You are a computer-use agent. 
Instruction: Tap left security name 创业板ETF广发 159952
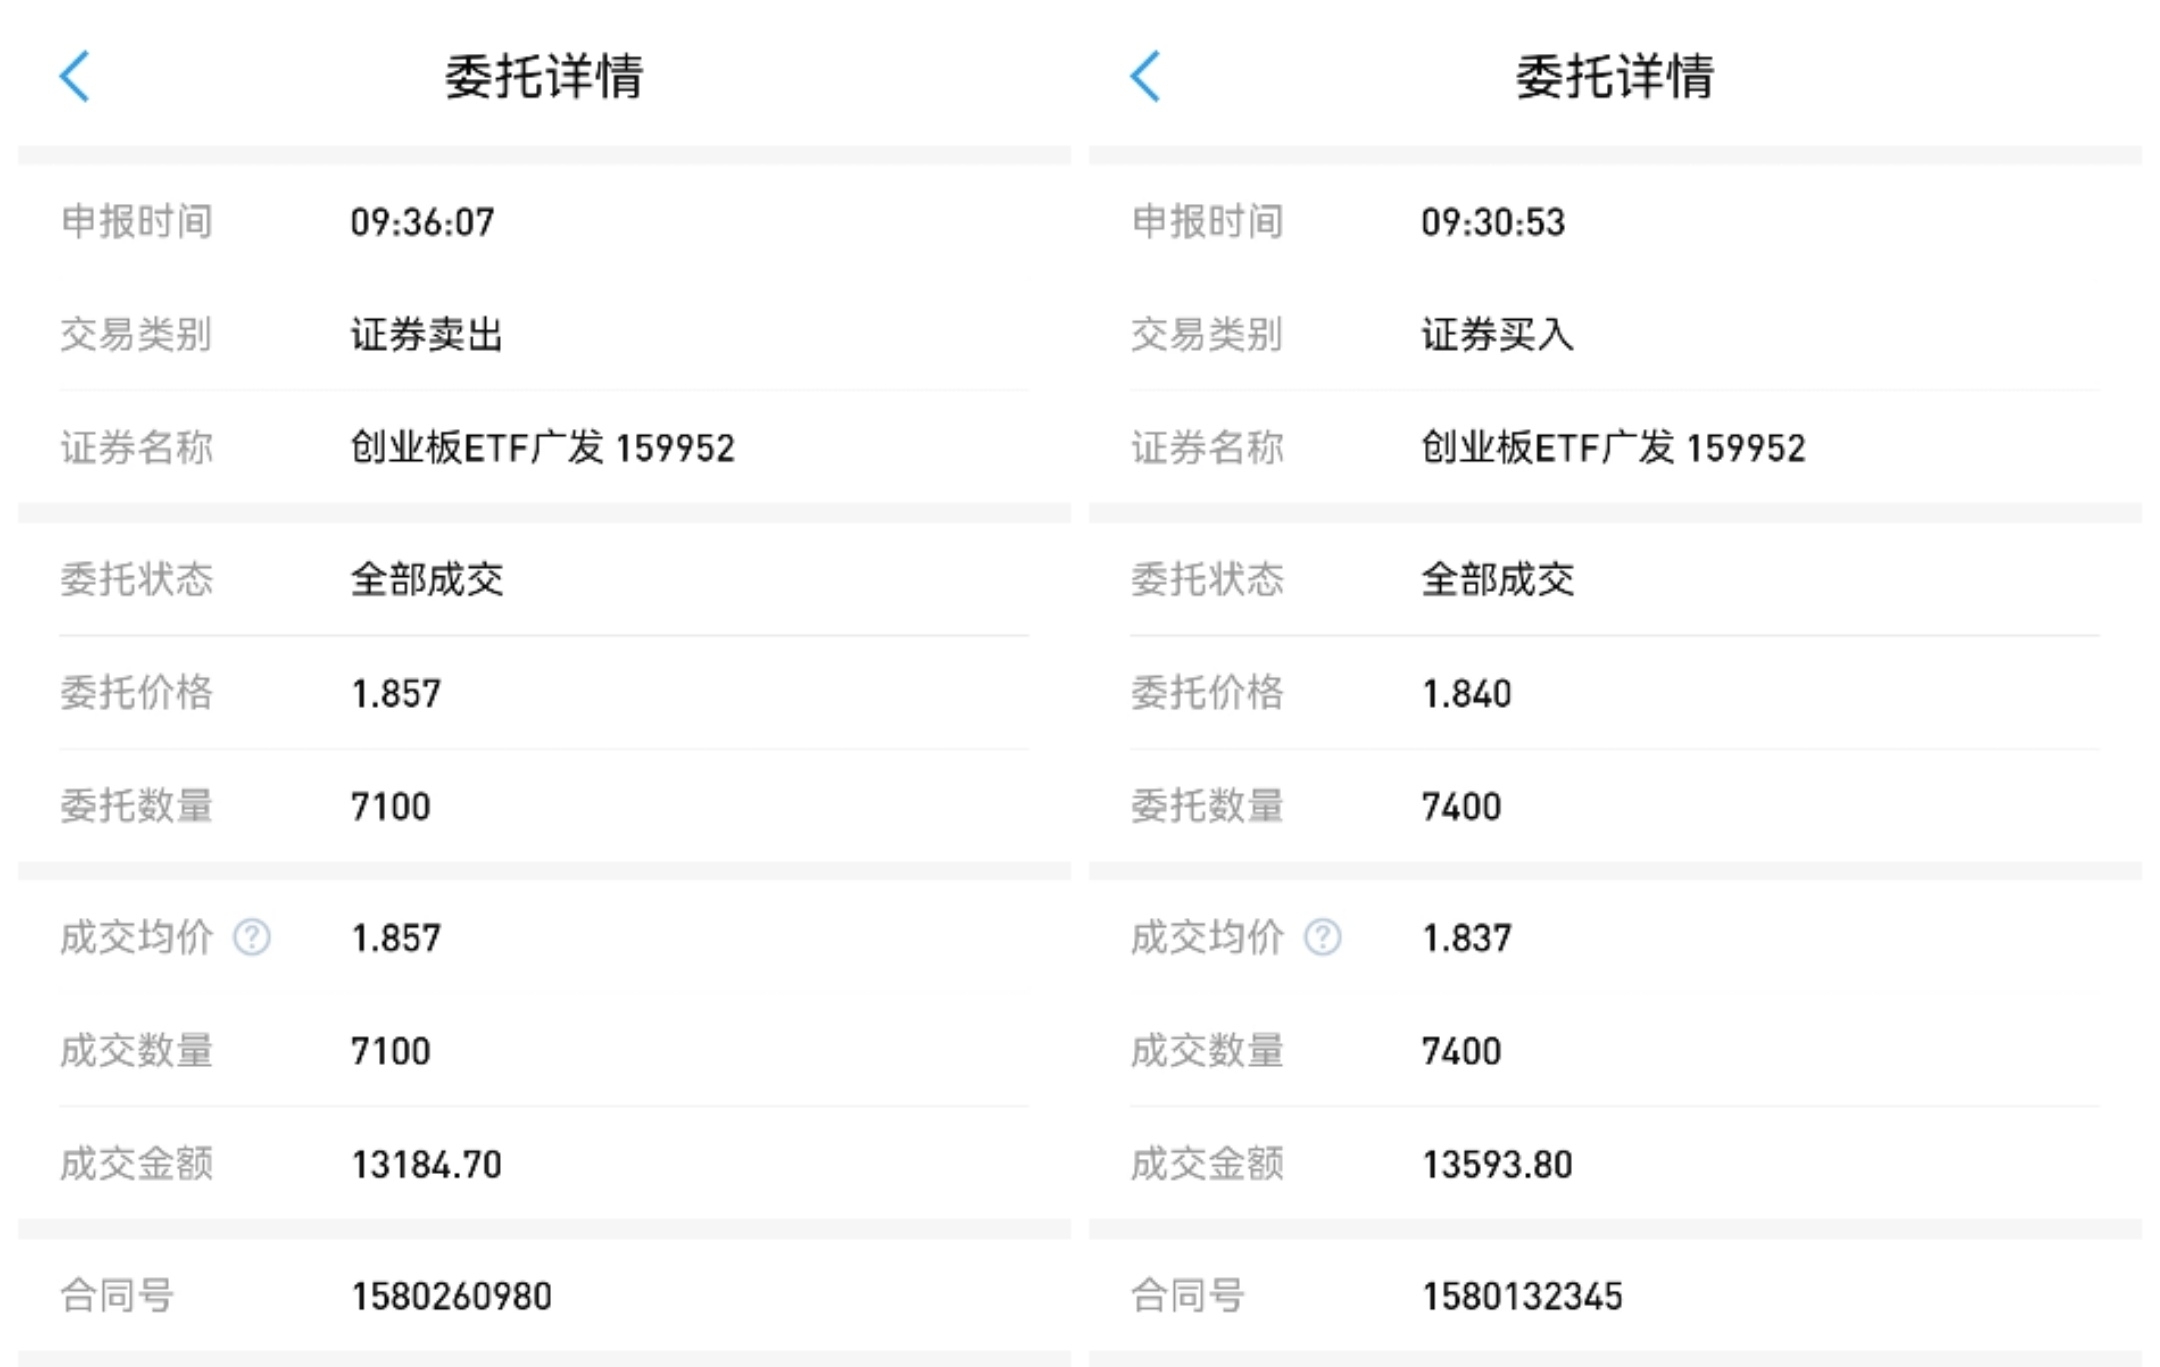pyautogui.click(x=542, y=448)
